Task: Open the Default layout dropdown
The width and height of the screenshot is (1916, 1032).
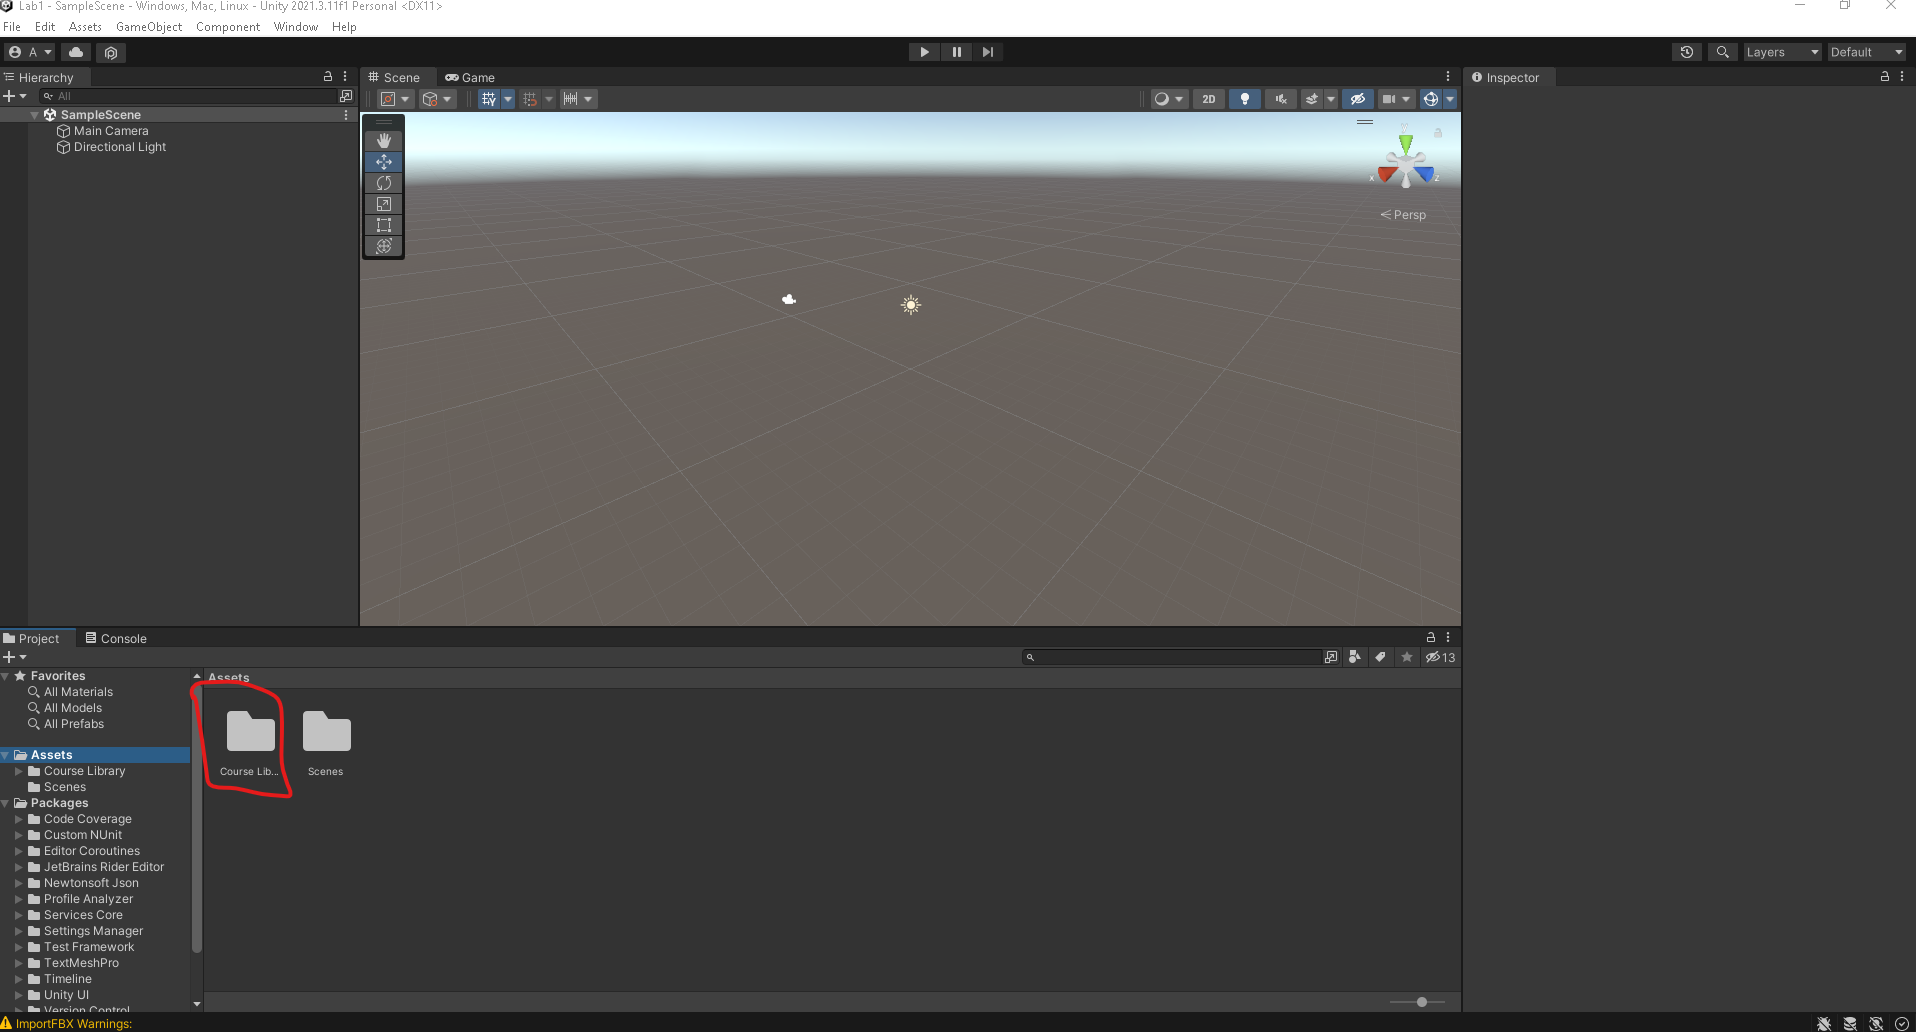Action: [x=1865, y=52]
